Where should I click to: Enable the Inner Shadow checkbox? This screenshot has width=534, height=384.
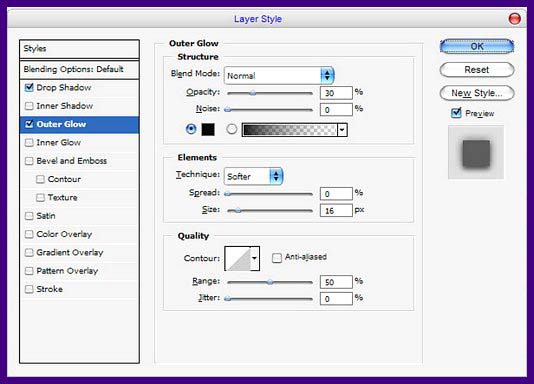[x=29, y=106]
